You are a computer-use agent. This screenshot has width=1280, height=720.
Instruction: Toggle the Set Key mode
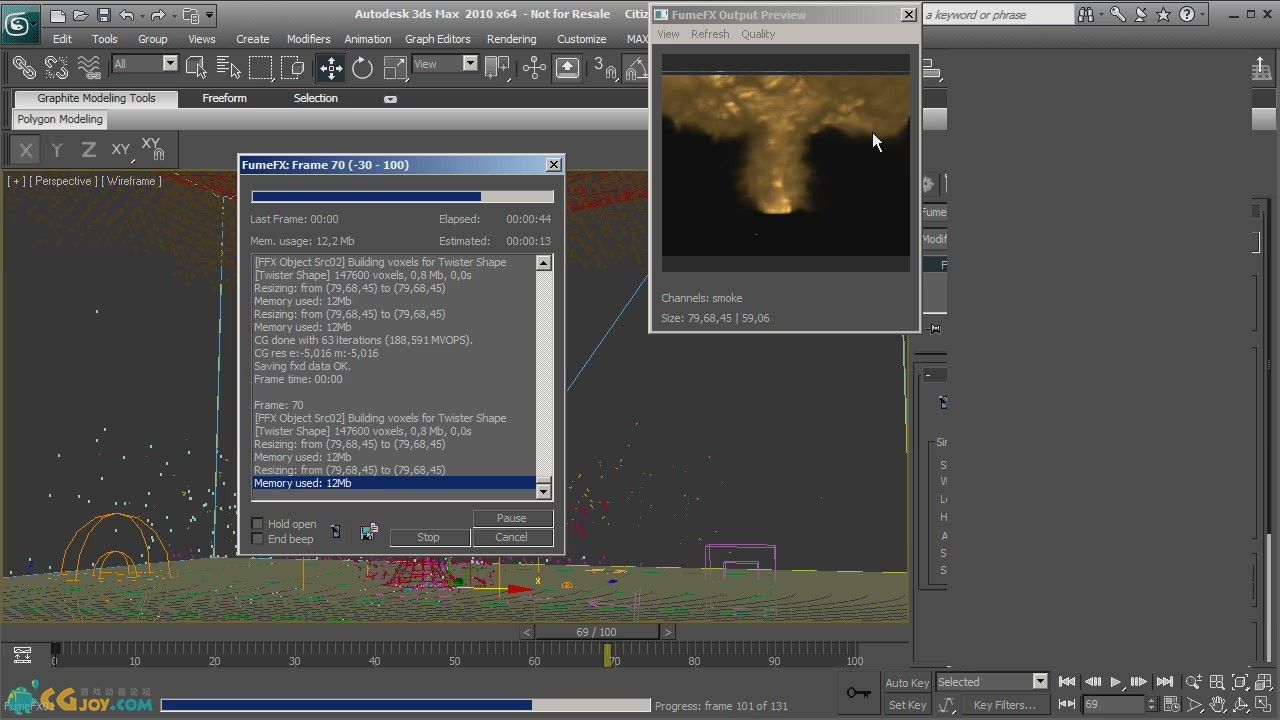907,705
